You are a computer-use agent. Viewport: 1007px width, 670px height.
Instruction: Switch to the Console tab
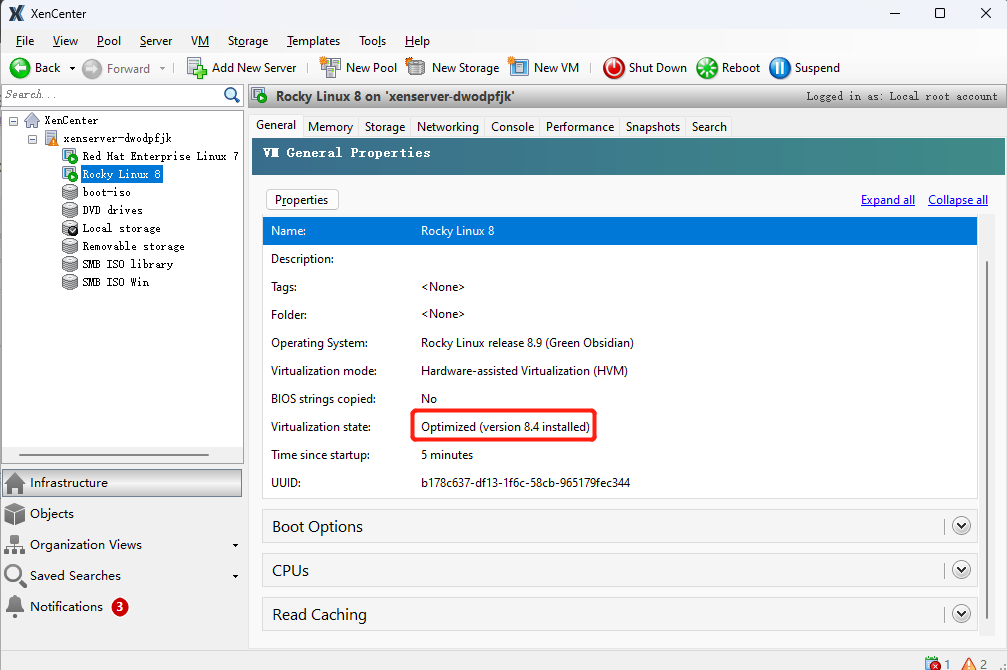coord(512,126)
